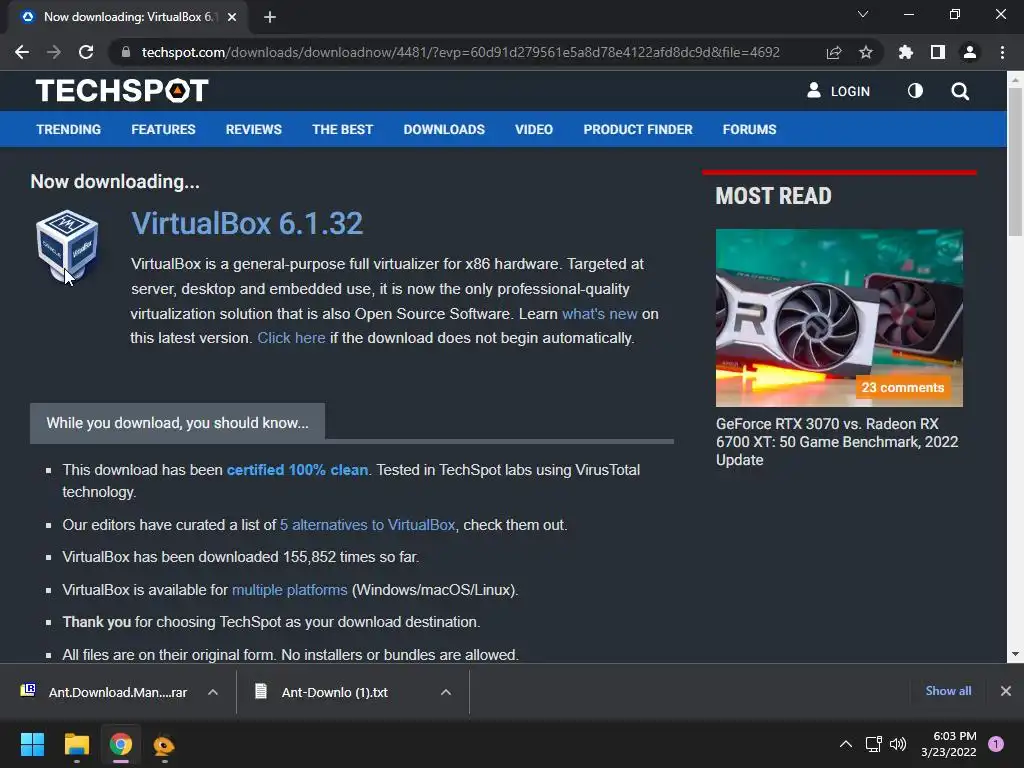Open the TechSpot search icon
The image size is (1024, 768).
pos(960,91)
